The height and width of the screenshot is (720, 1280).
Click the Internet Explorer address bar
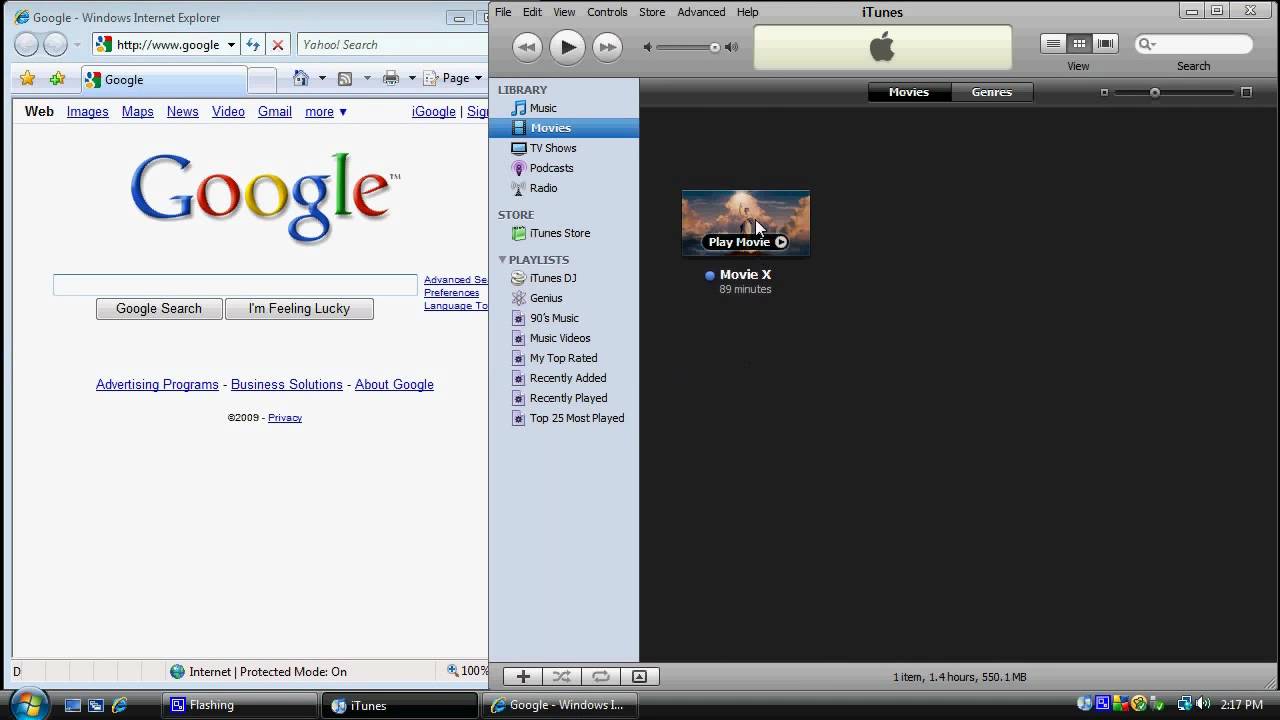(x=166, y=45)
